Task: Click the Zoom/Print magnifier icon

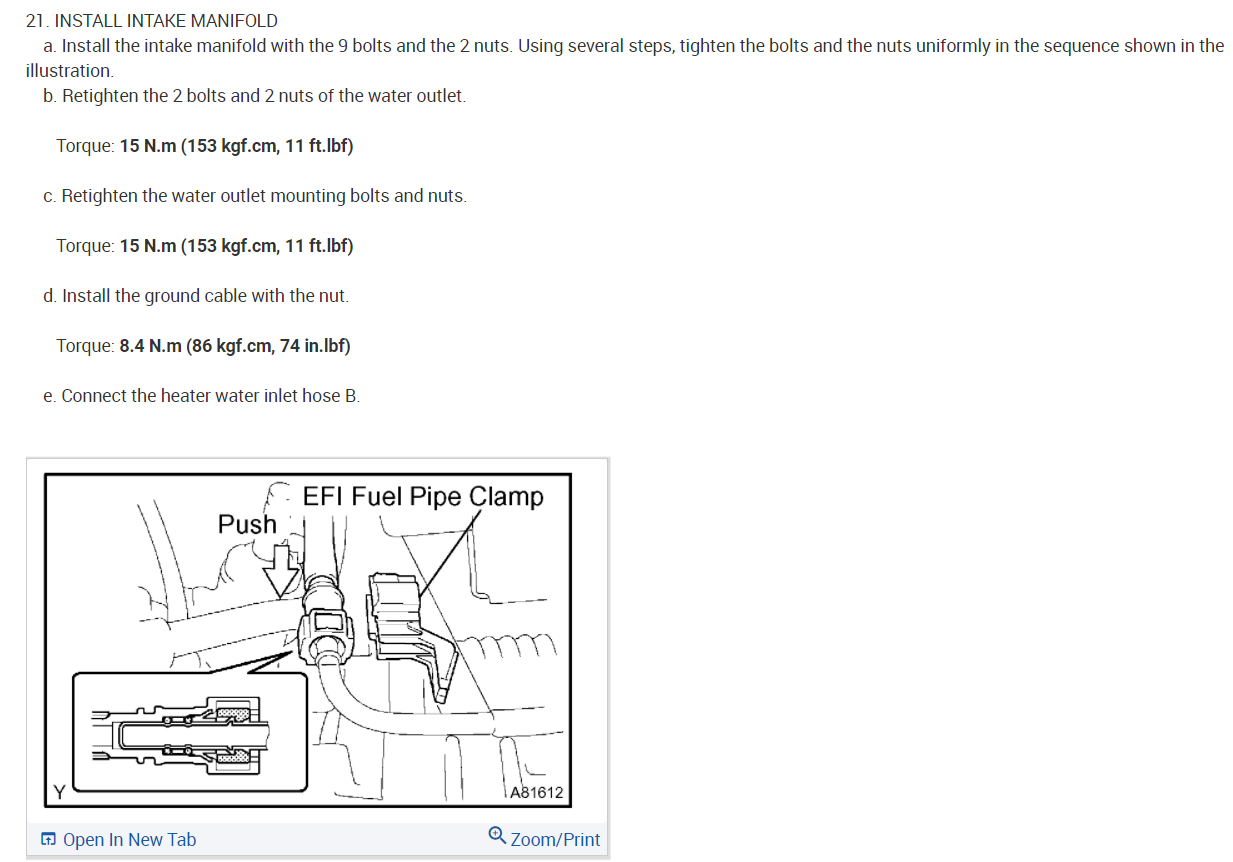Action: [x=497, y=836]
